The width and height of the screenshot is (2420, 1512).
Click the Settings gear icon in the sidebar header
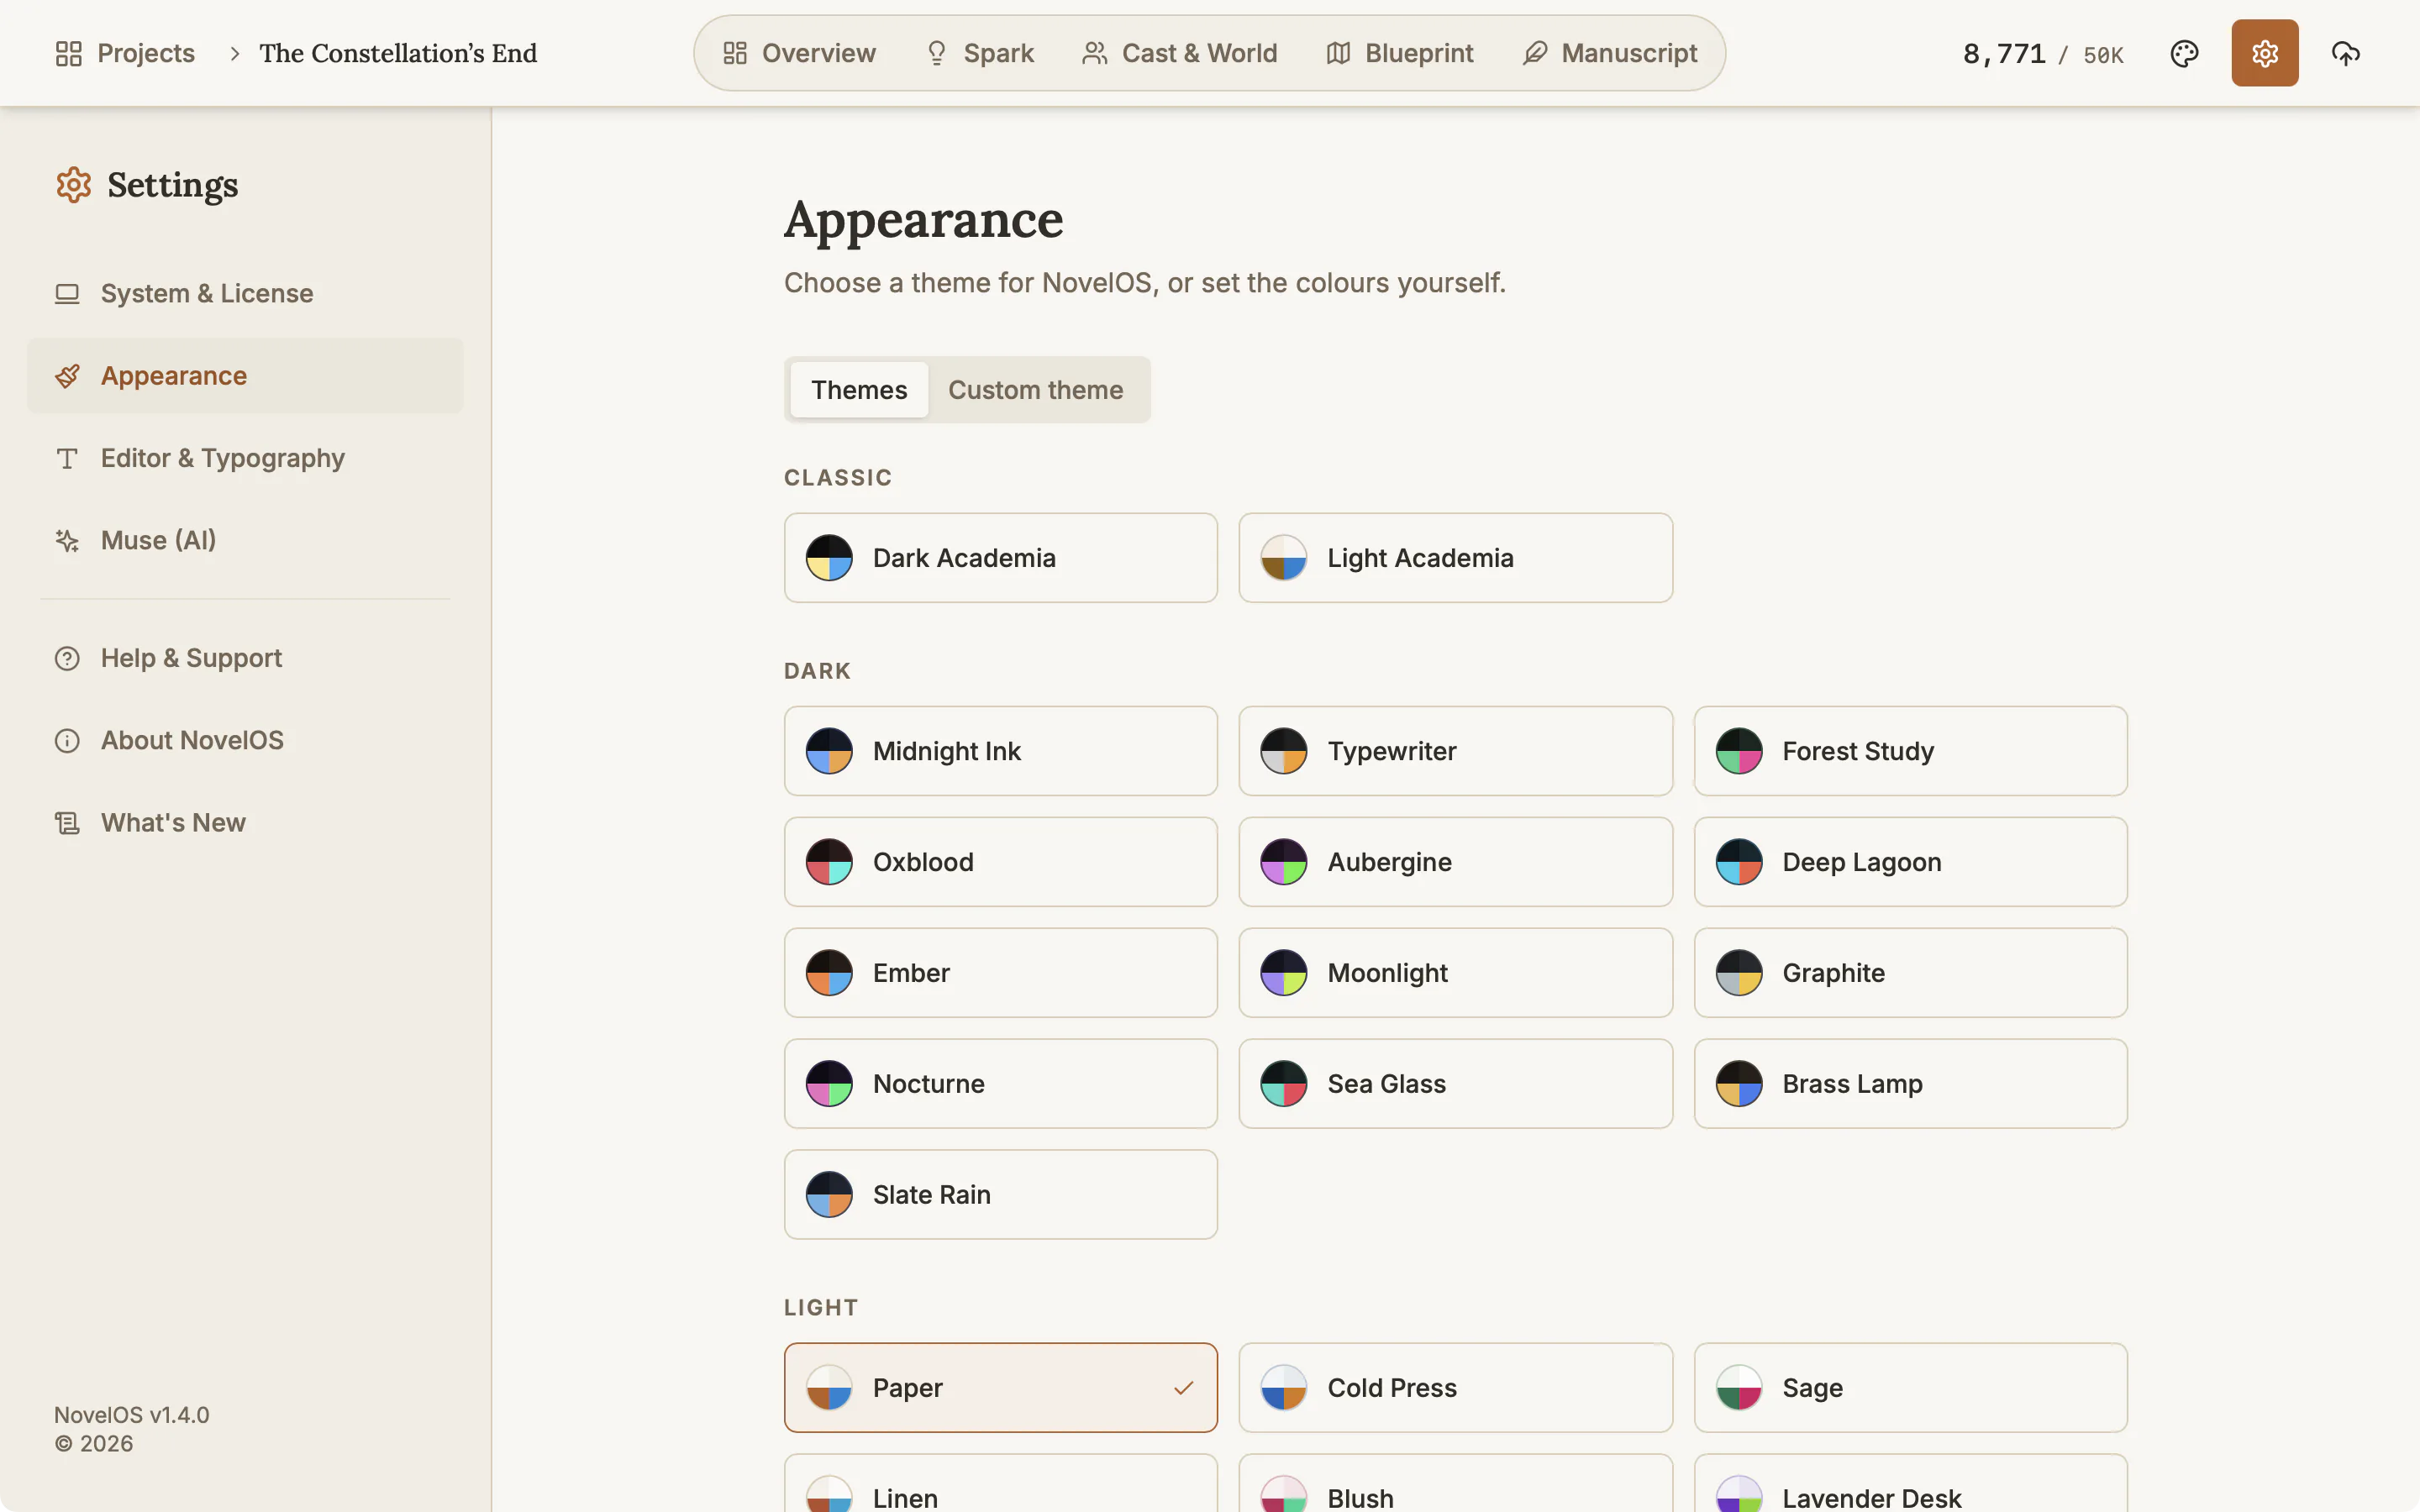point(74,185)
